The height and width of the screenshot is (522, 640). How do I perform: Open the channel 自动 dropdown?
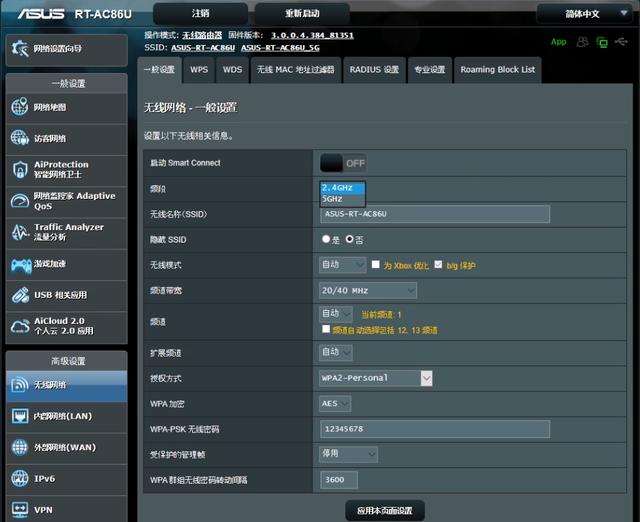pos(336,314)
